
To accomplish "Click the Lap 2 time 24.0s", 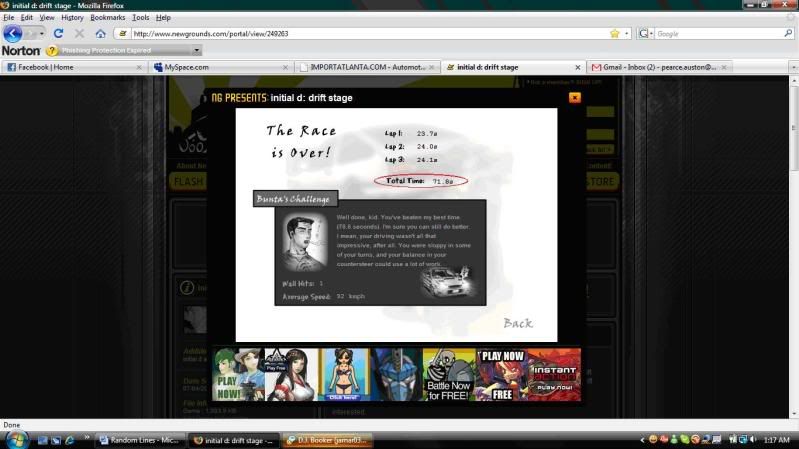I will (427, 147).
